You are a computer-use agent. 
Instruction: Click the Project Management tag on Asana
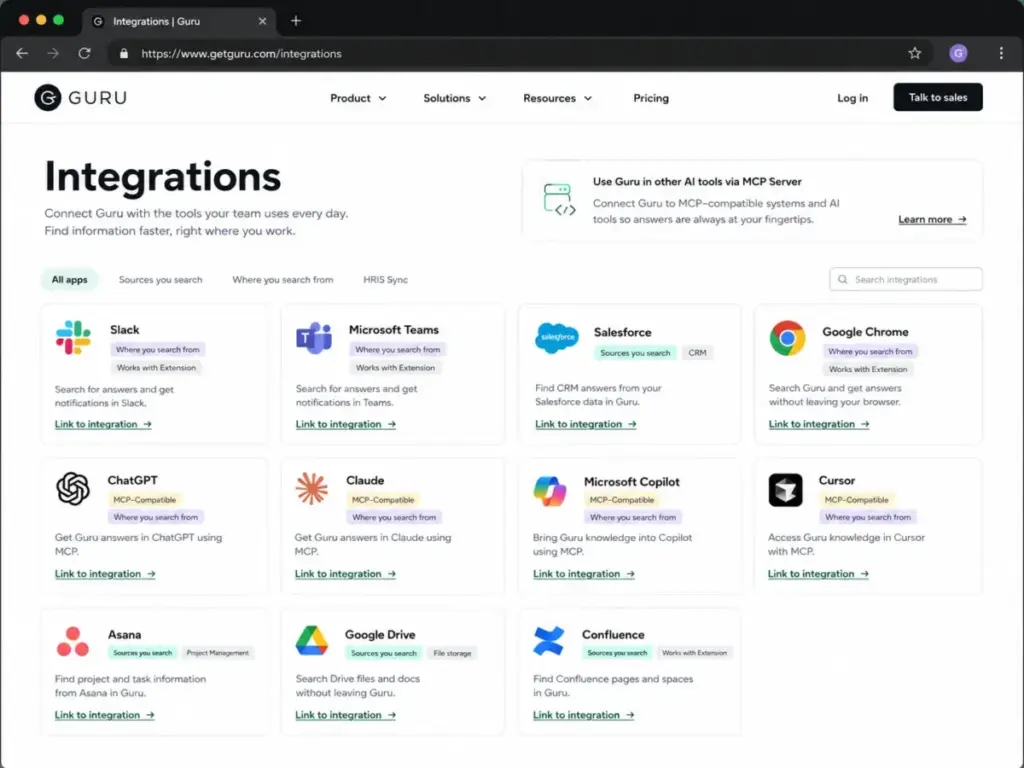point(217,652)
